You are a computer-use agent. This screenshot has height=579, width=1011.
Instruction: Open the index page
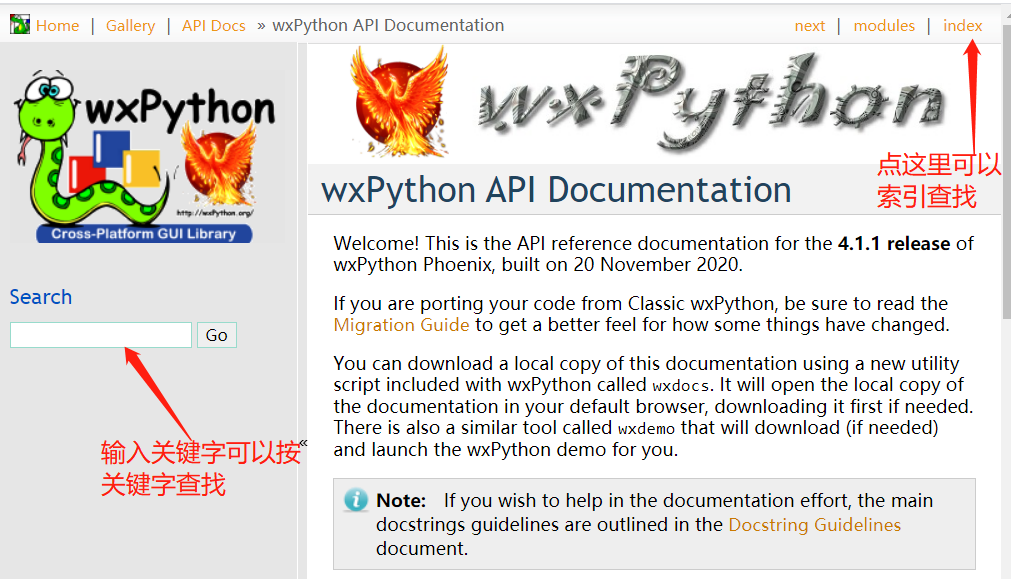[x=962, y=25]
